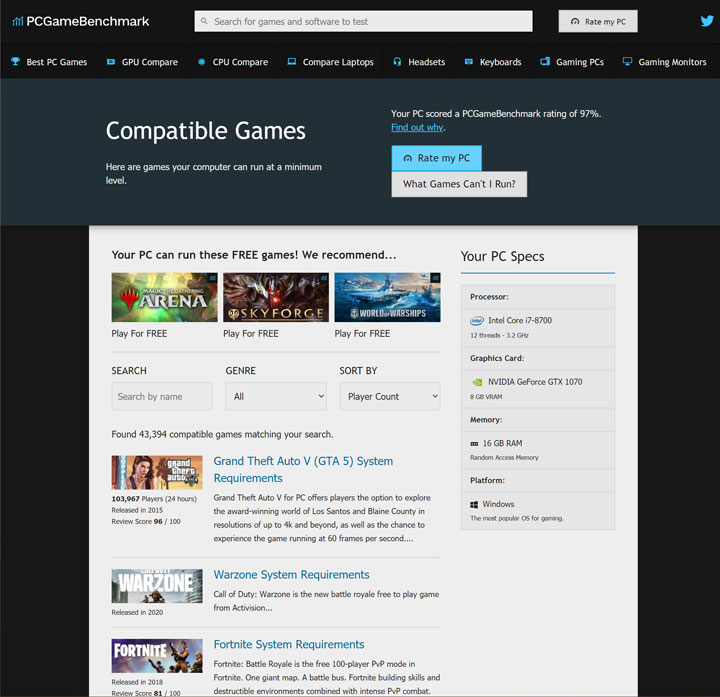The width and height of the screenshot is (720, 697).
Task: Open Best PC Games menu item
Action: (x=49, y=62)
